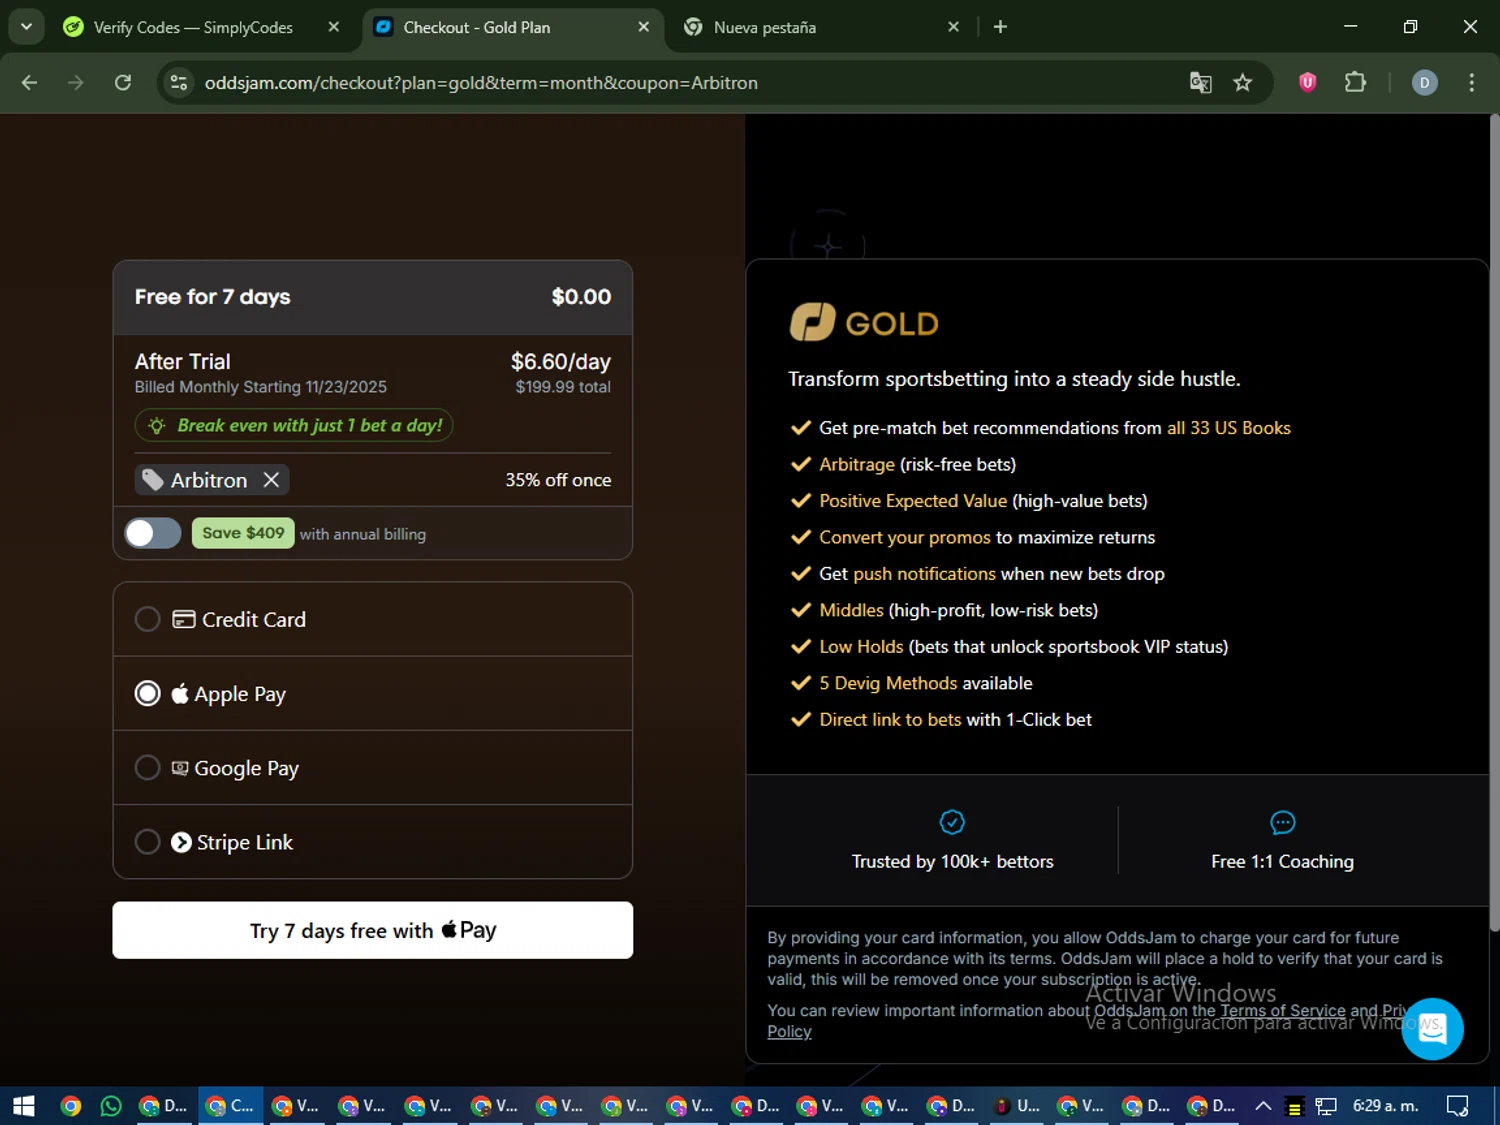The width and height of the screenshot is (1500, 1125).
Task: Click Try 7 days free with Apple Pay
Action: [x=373, y=930]
